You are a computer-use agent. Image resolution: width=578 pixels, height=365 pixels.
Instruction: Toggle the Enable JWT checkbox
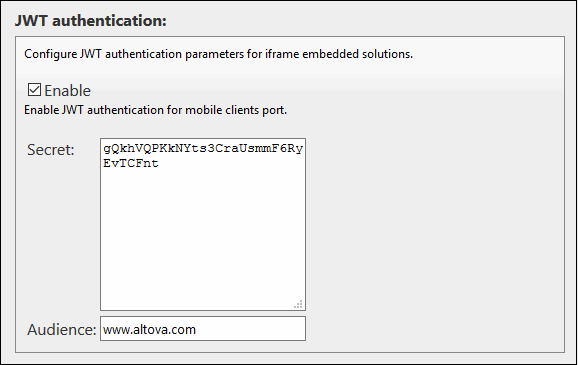click(x=34, y=90)
